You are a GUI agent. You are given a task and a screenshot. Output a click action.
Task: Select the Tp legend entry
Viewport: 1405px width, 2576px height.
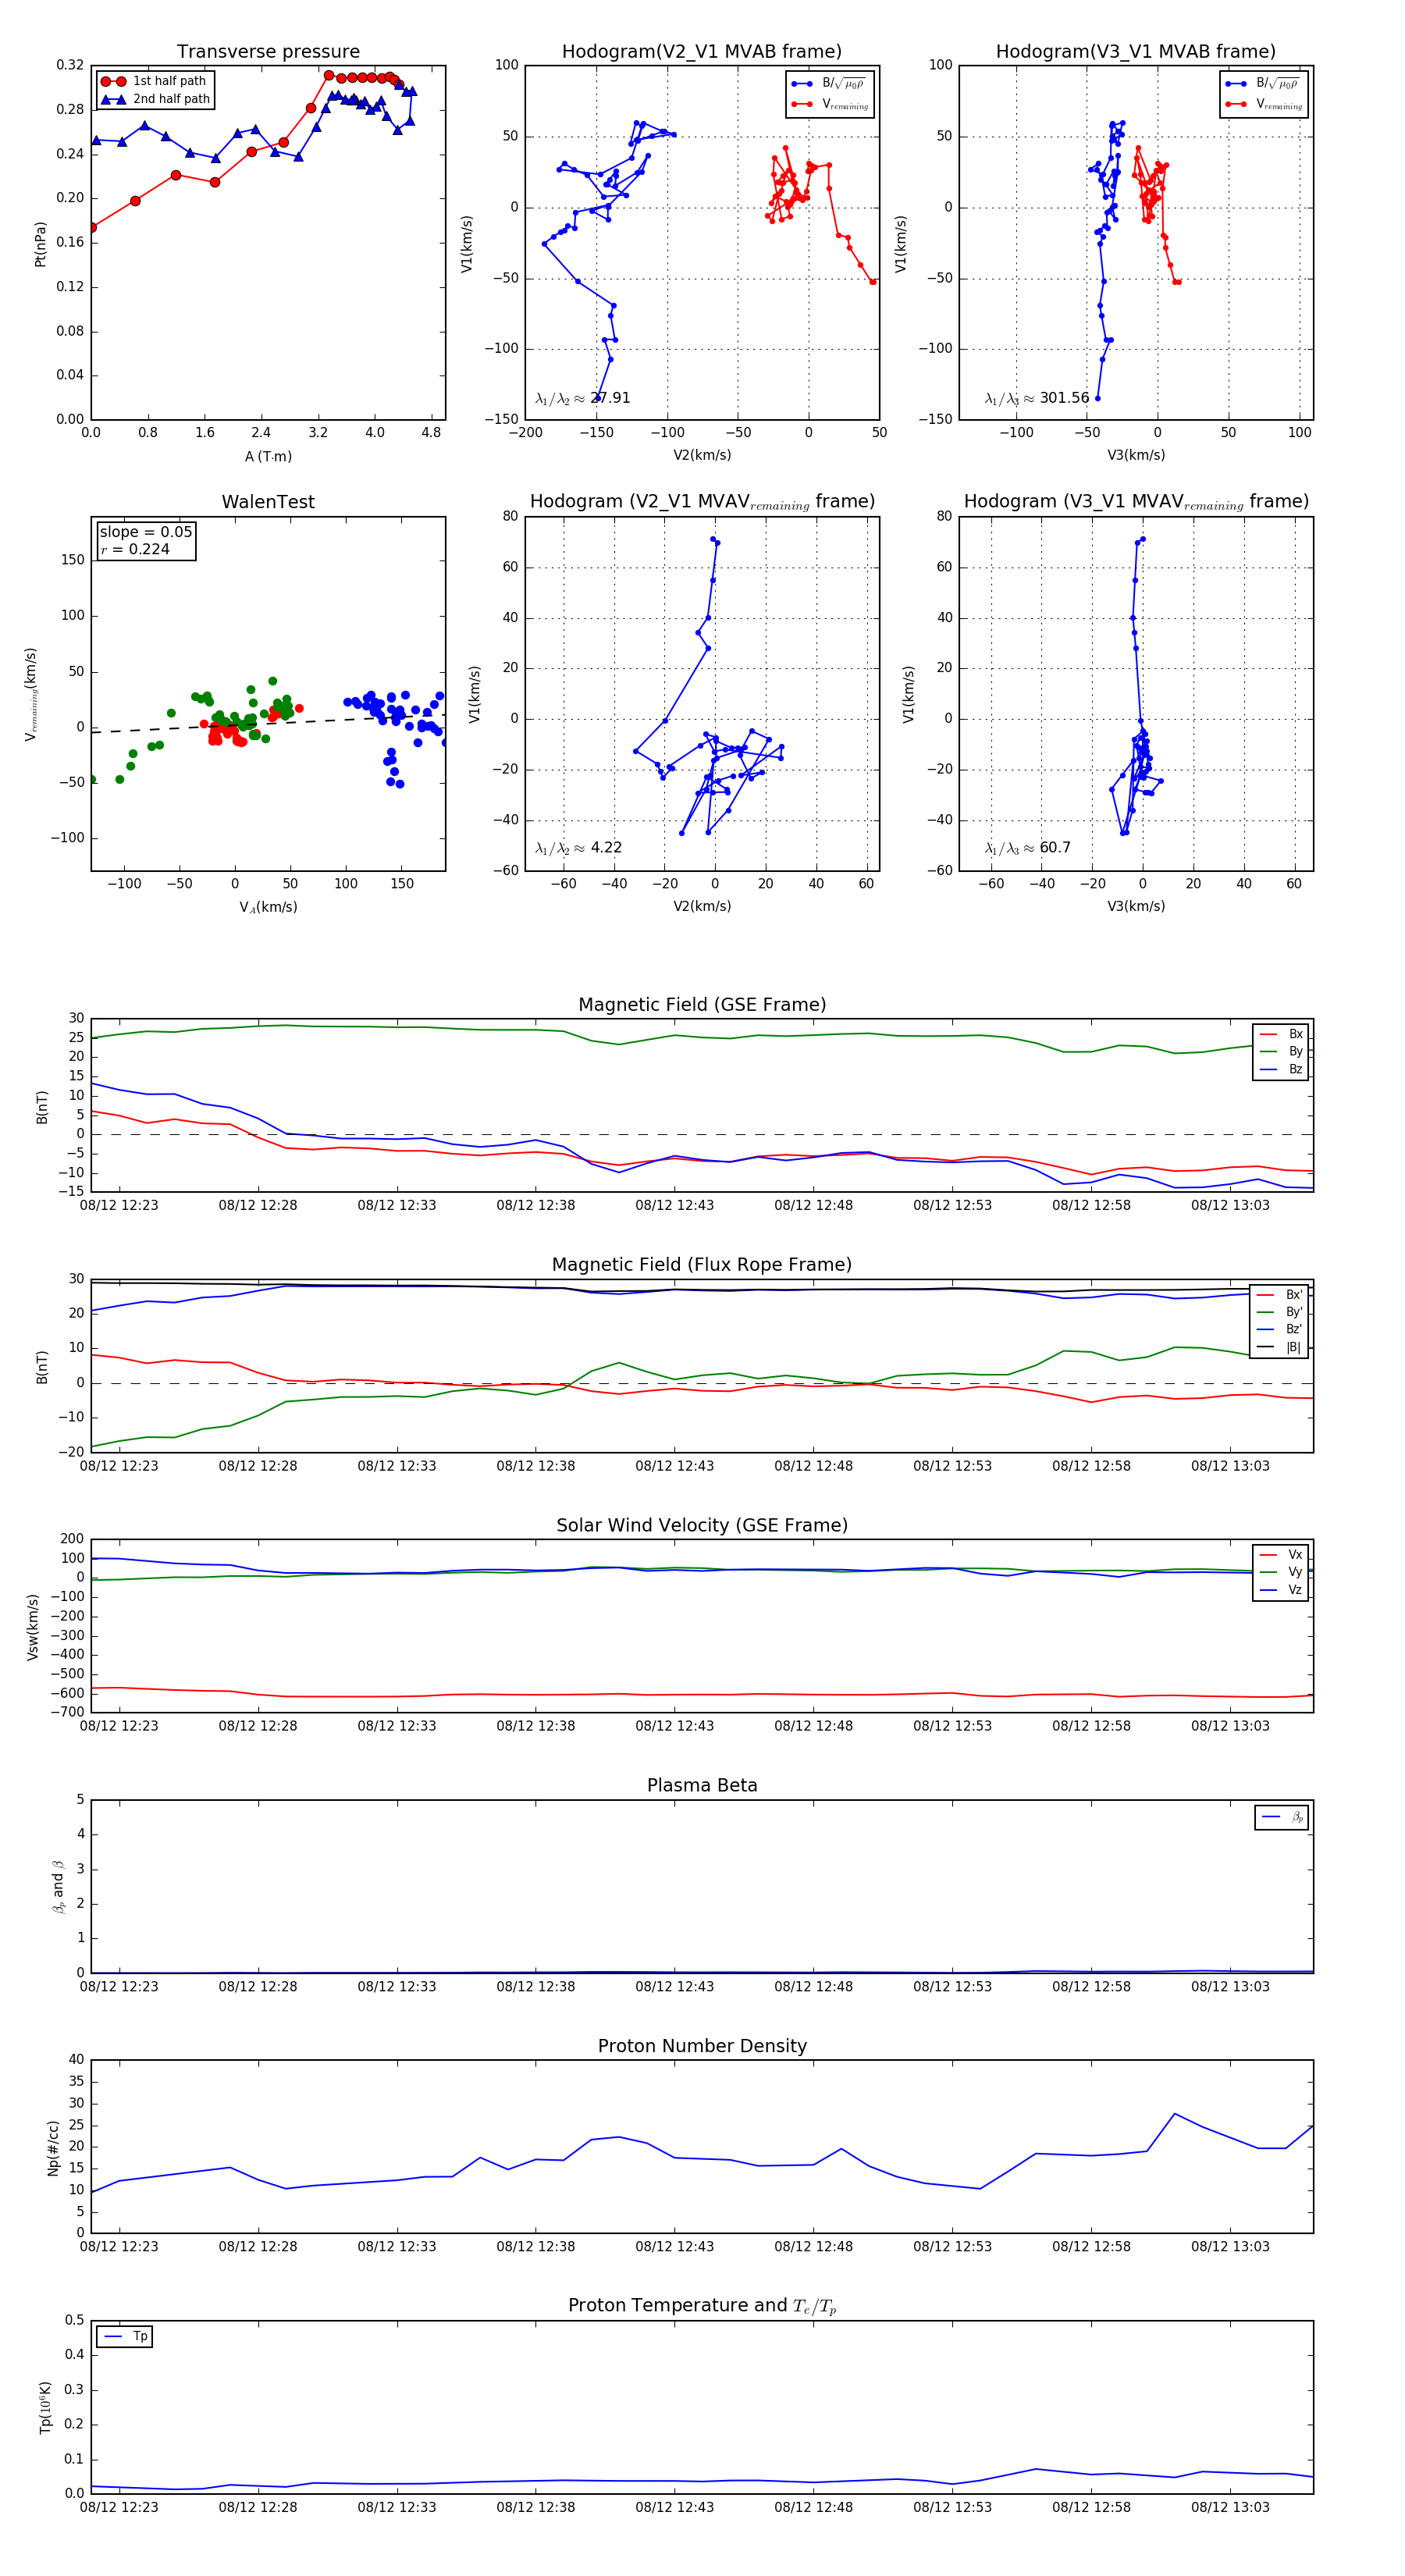point(125,2337)
